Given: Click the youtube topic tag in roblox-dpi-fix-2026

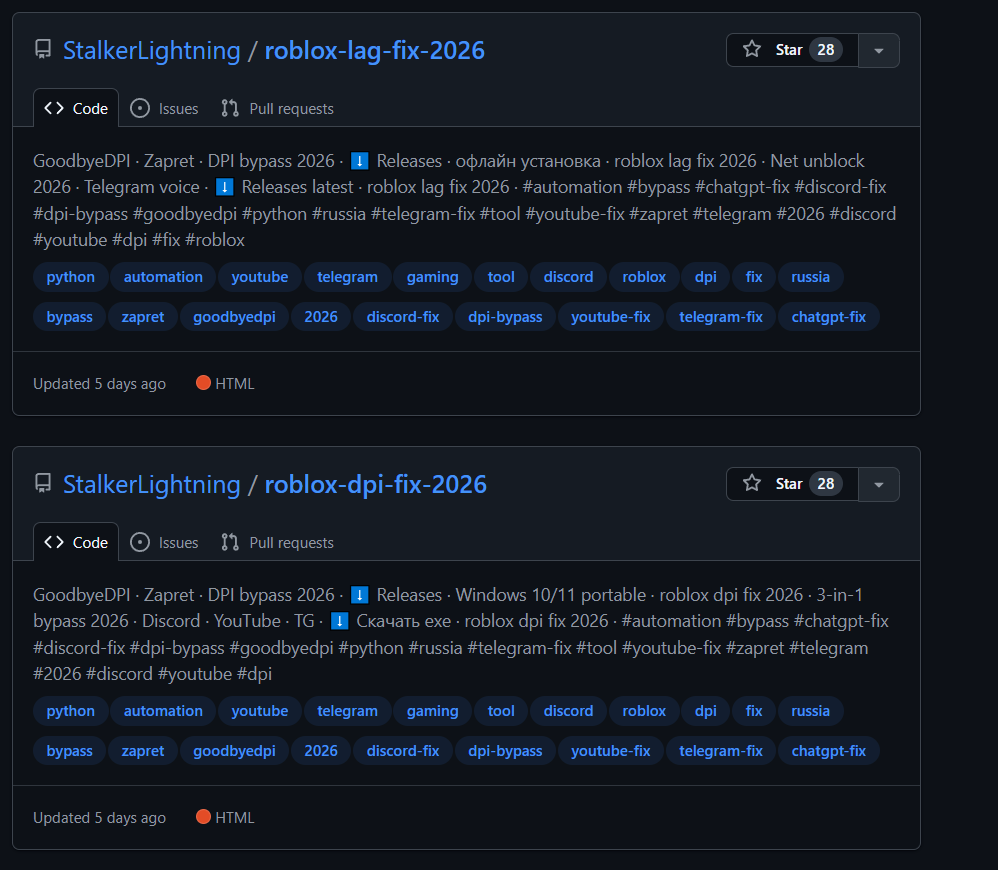Looking at the screenshot, I should click(x=260, y=711).
